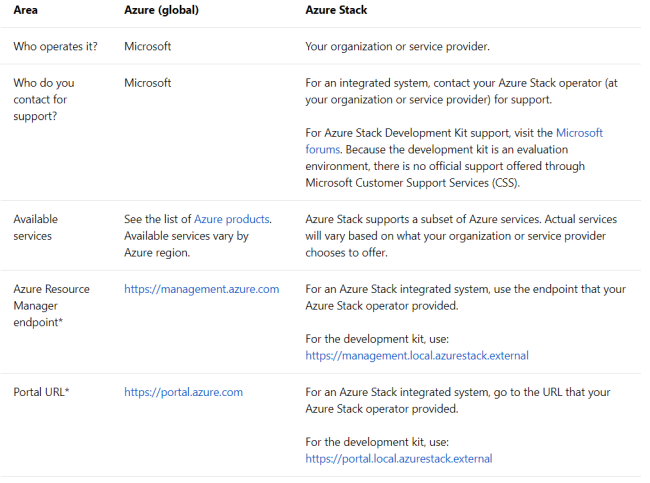The height and width of the screenshot is (483, 650).
Task: Click the 'Who do you contact for support?' cell
Action: point(44,100)
